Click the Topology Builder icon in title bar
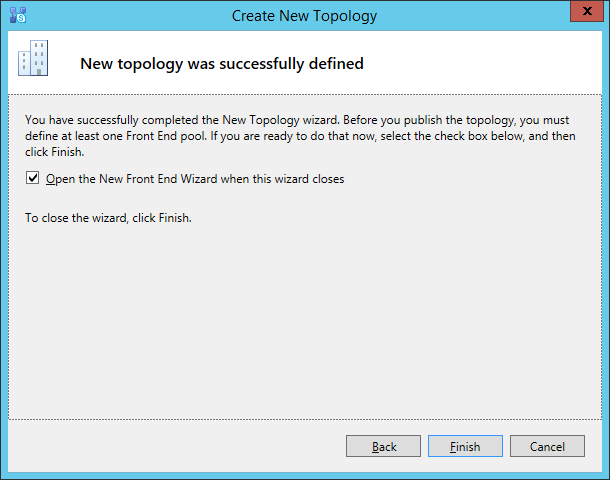The image size is (610, 480). [18, 15]
